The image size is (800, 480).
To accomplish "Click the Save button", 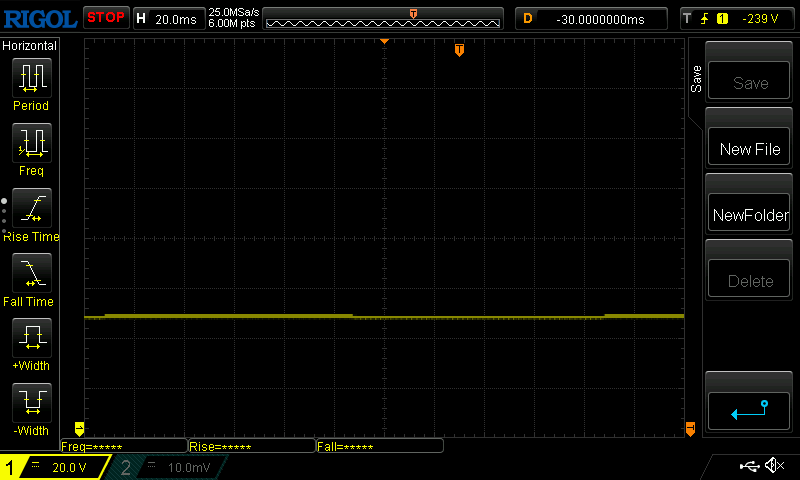I will [x=749, y=80].
